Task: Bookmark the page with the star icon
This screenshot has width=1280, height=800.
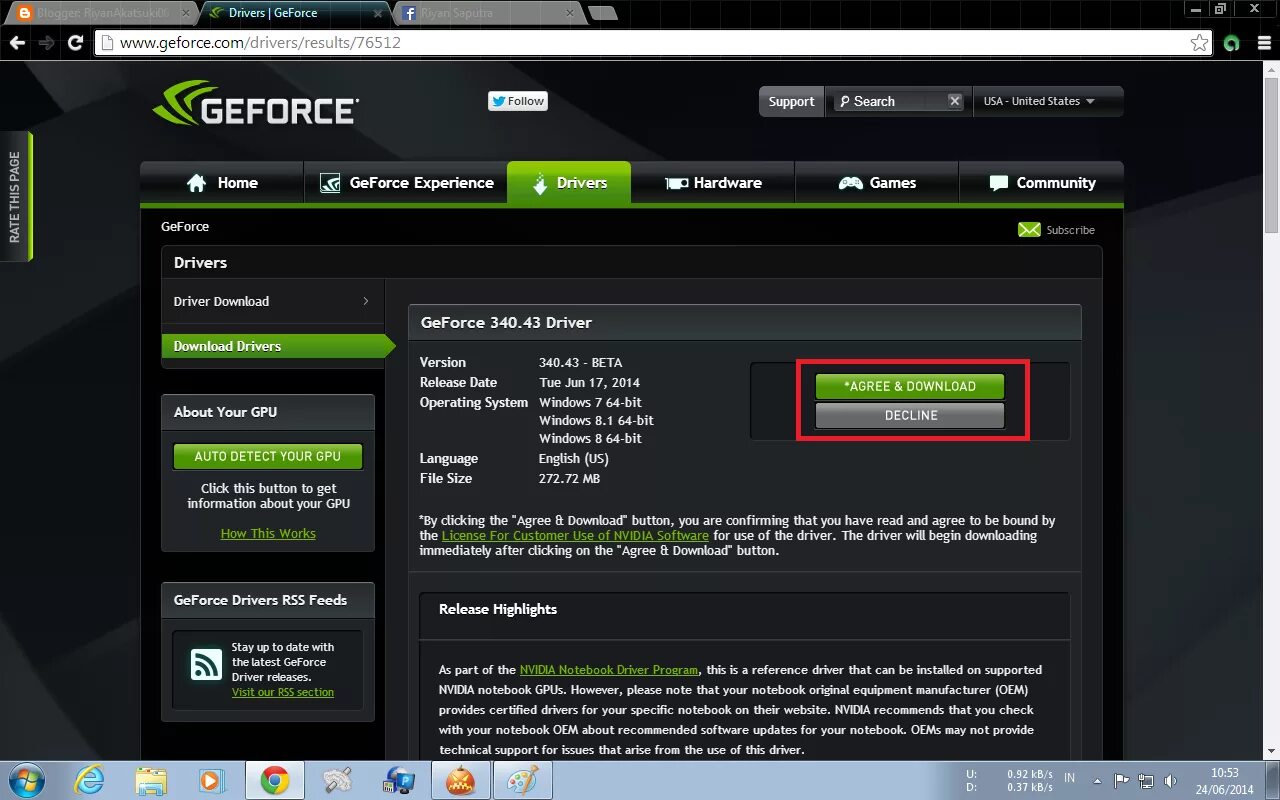Action: tap(1199, 43)
